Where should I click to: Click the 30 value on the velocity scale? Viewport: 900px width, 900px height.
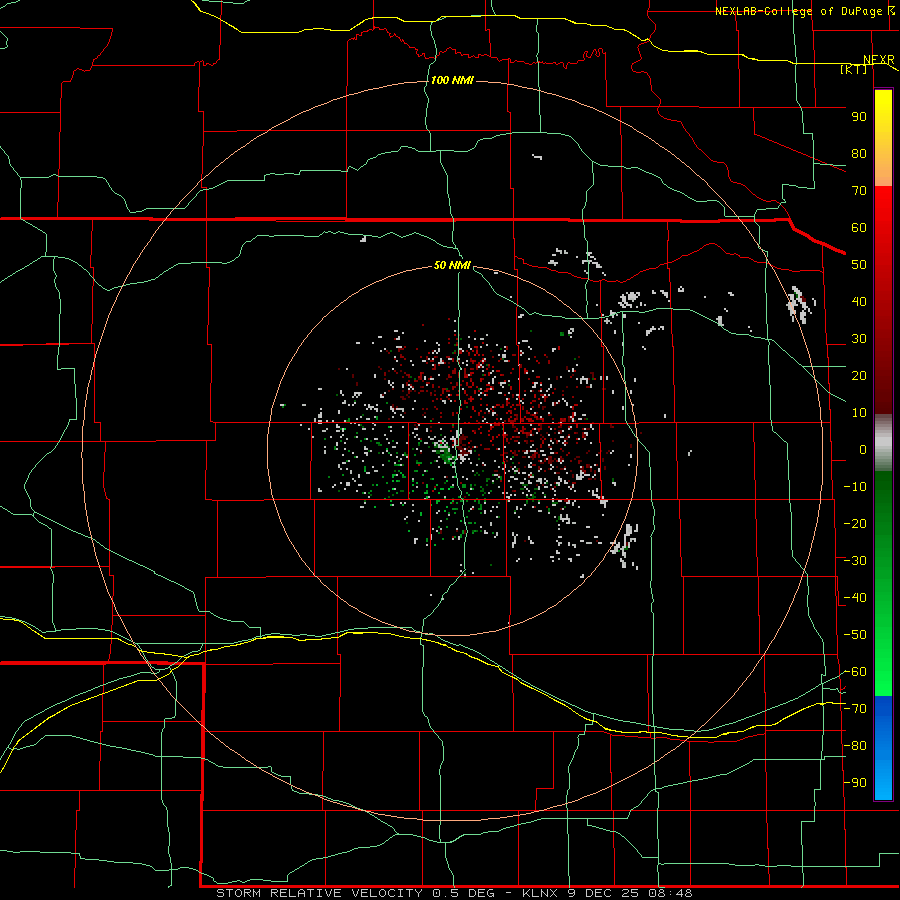pyautogui.click(x=859, y=339)
